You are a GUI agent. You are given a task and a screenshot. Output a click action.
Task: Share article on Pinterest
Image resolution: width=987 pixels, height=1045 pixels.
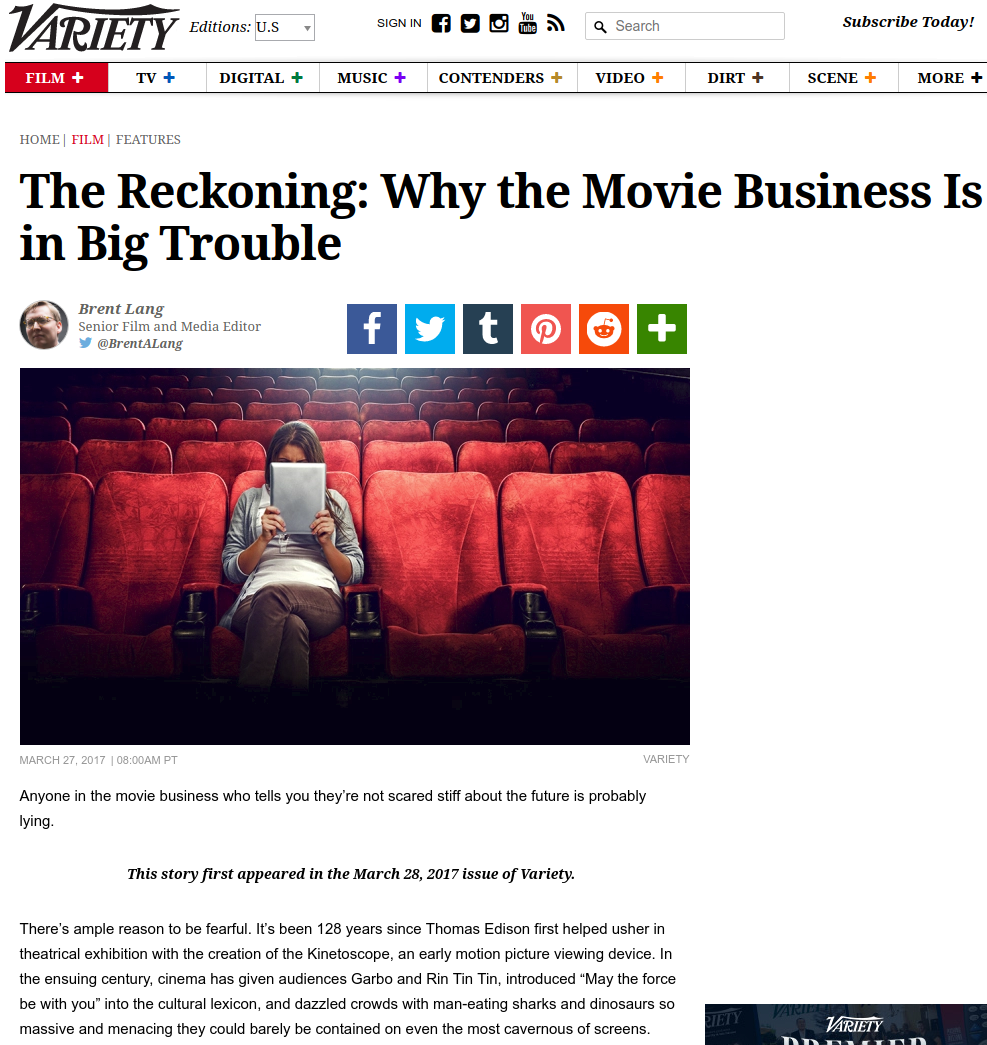[546, 329]
